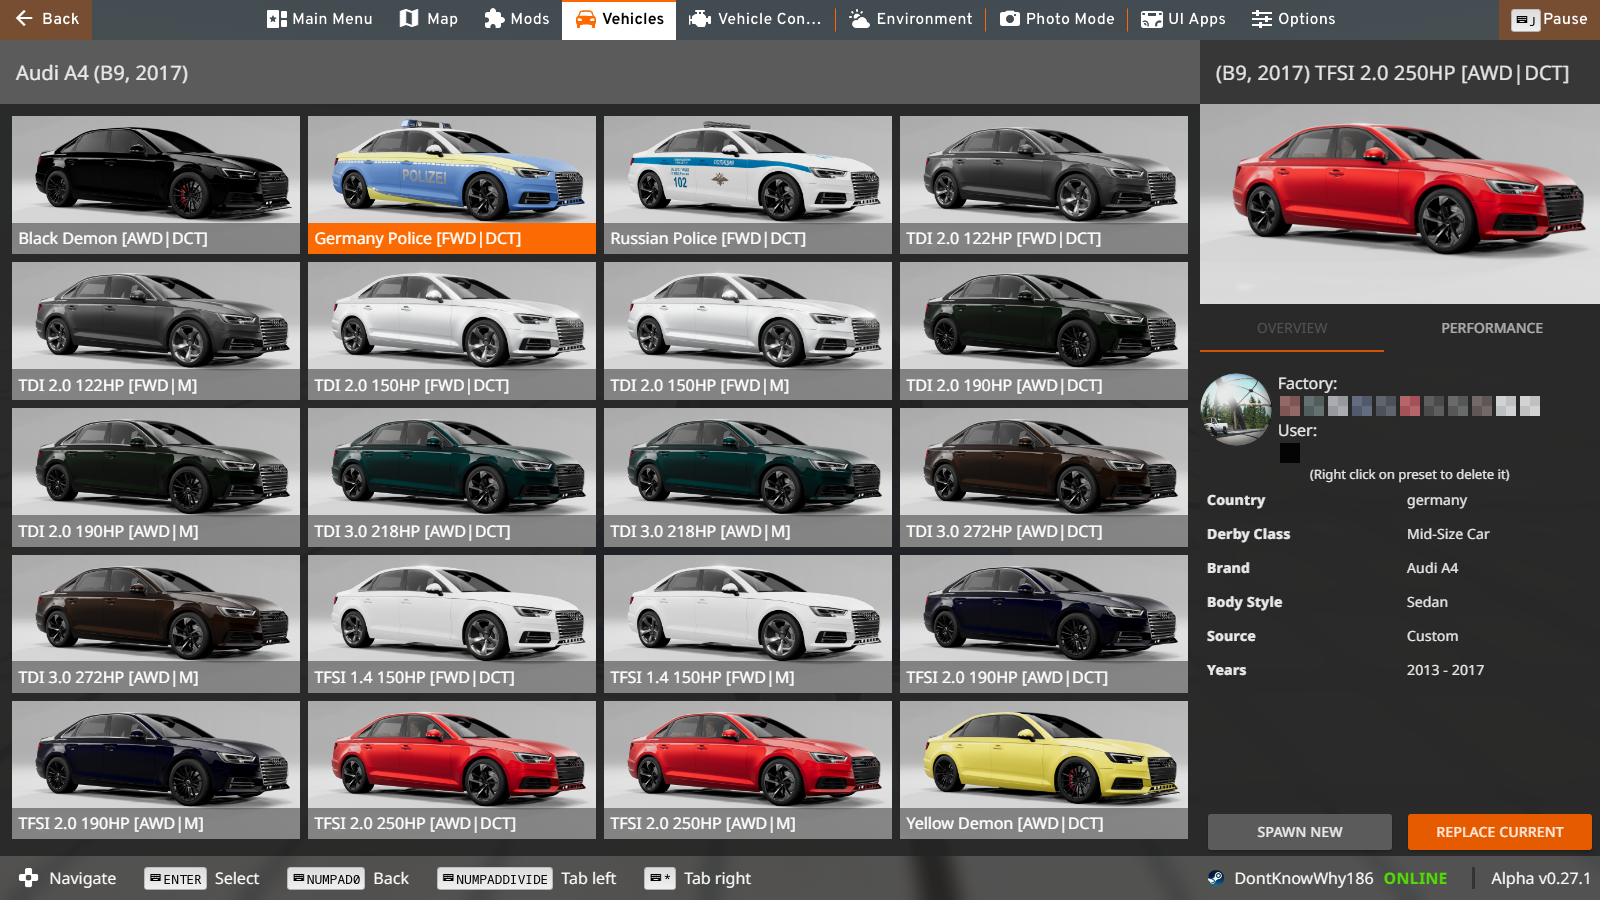This screenshot has height=900, width=1600.
Task: Switch to Photo Mode
Action: tap(1057, 19)
